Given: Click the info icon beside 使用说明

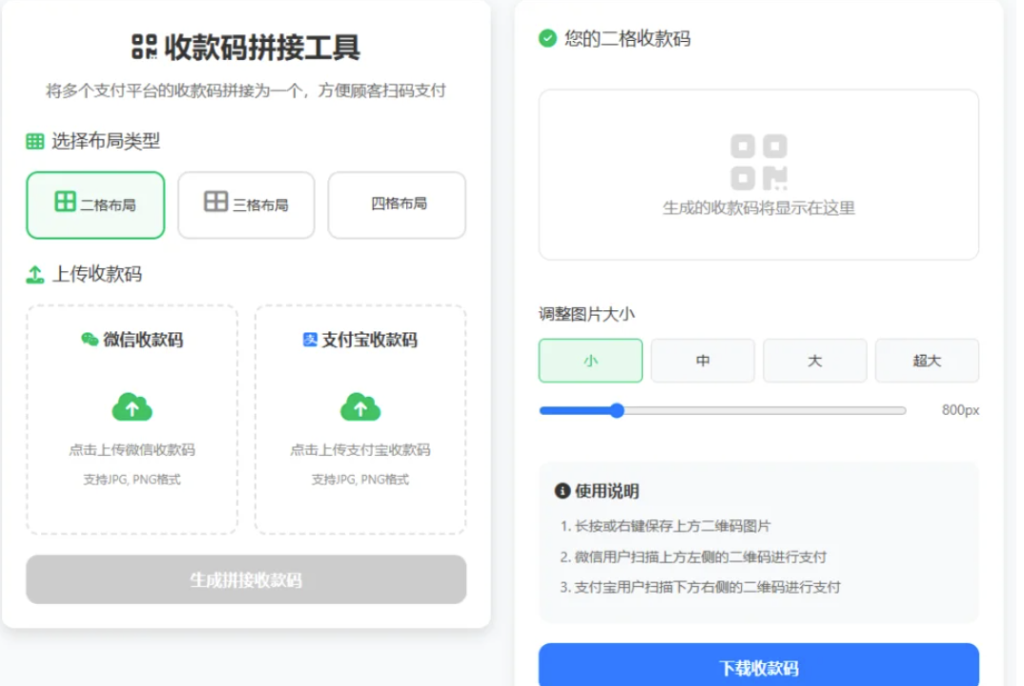Looking at the screenshot, I should coord(562,491).
